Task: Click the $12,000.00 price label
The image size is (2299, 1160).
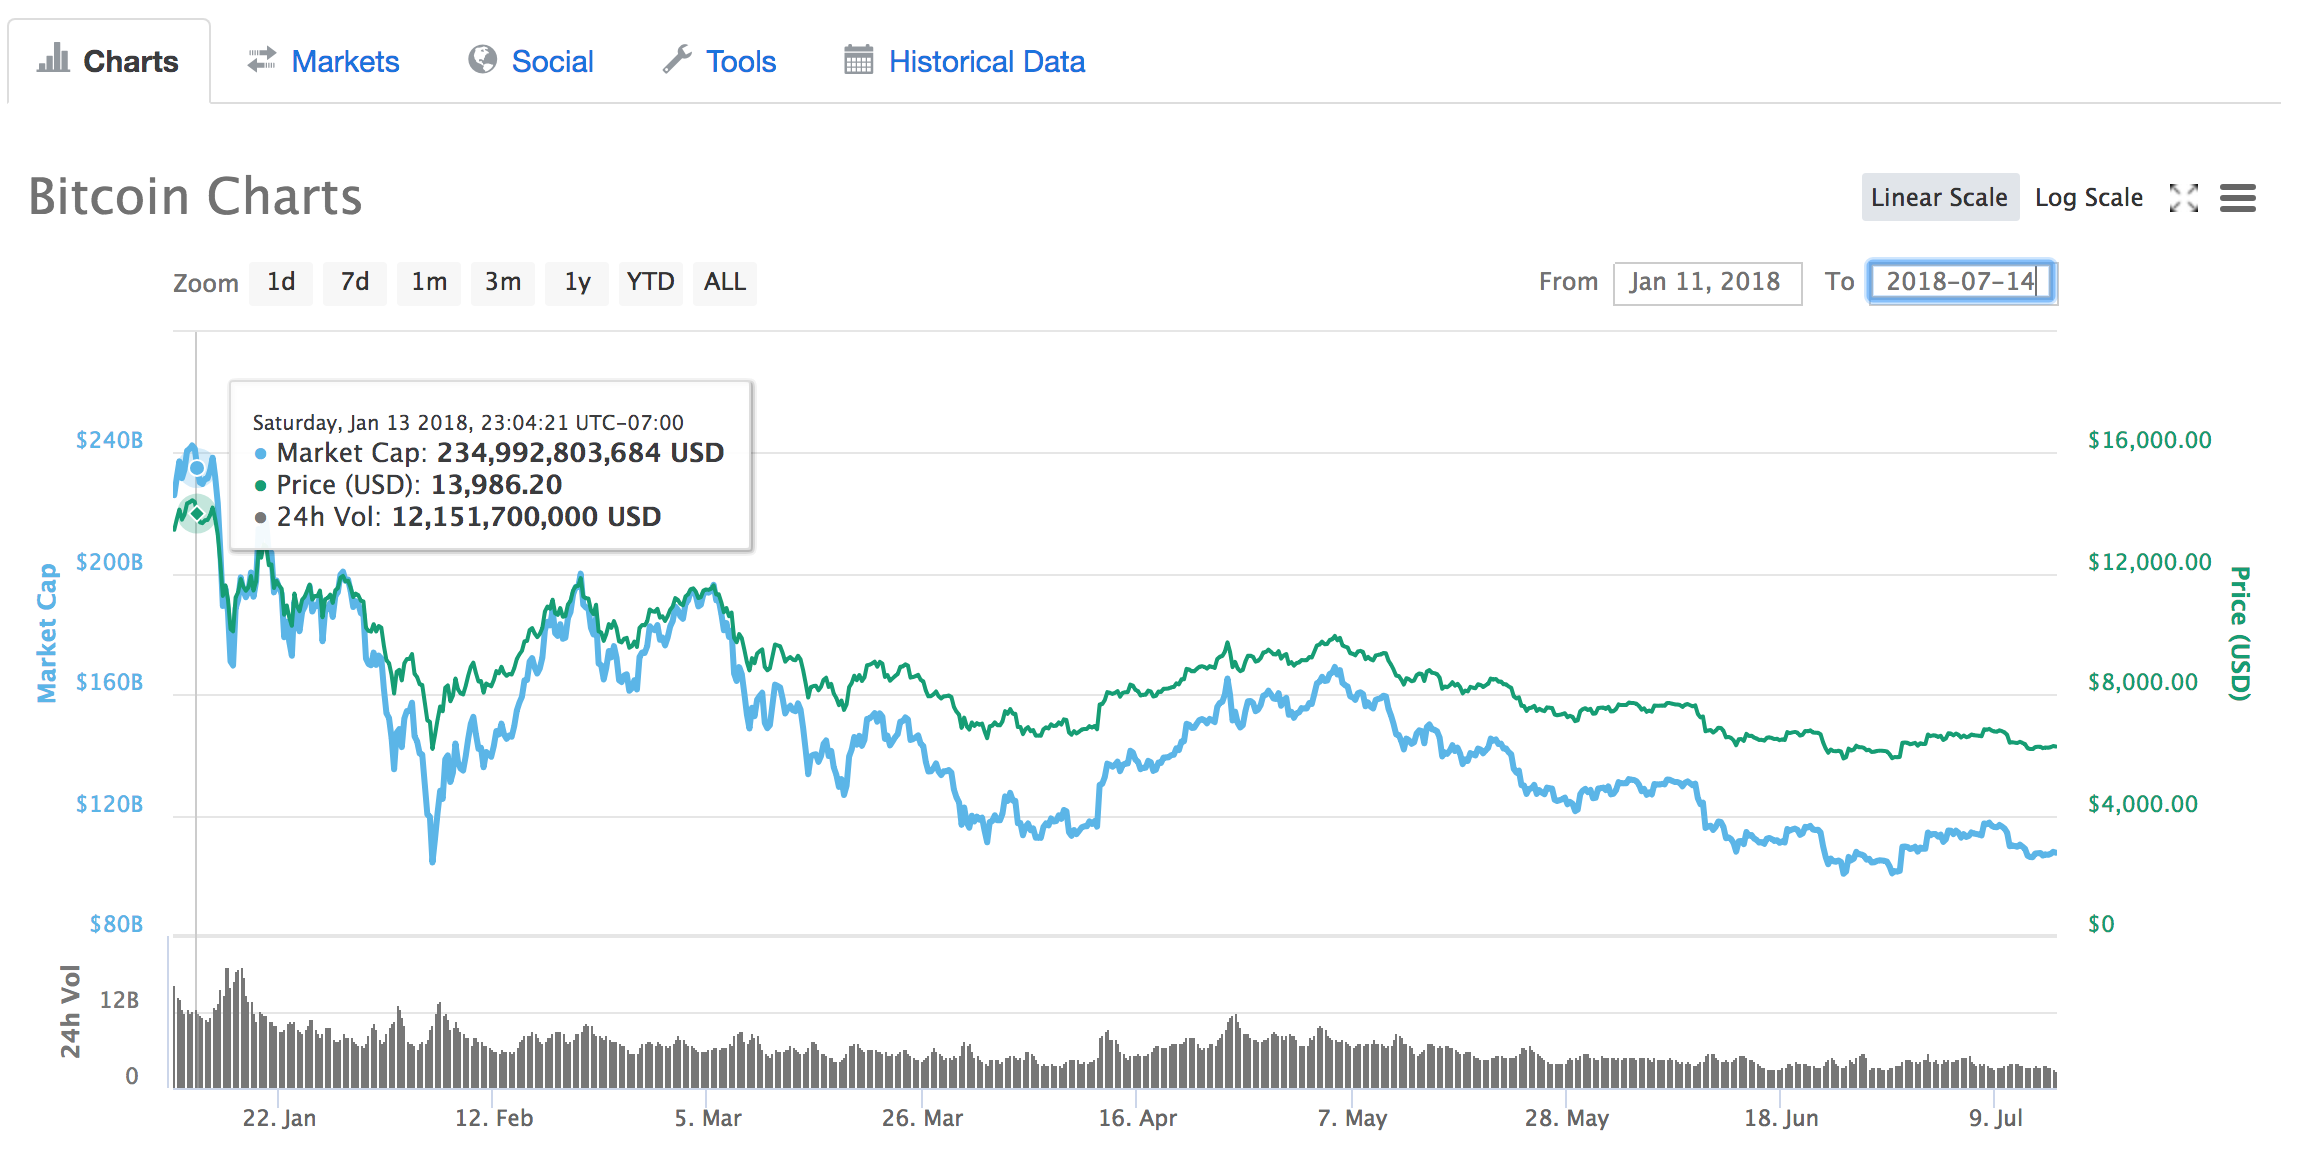Action: pos(2150,562)
